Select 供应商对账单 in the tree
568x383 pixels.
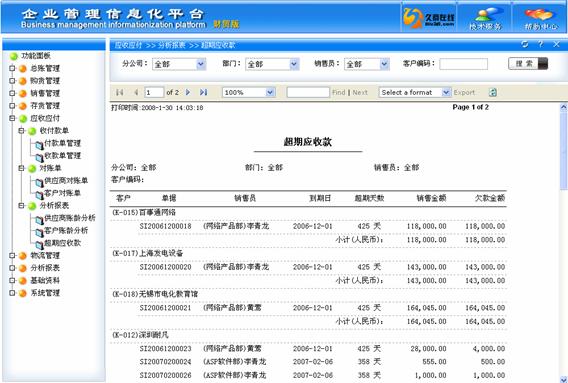[66, 180]
